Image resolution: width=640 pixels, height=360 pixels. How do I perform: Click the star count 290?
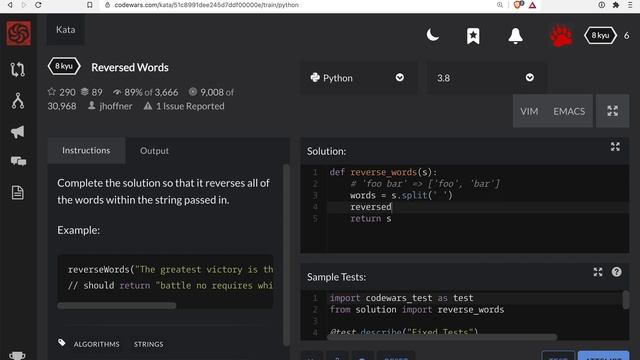[62, 92]
